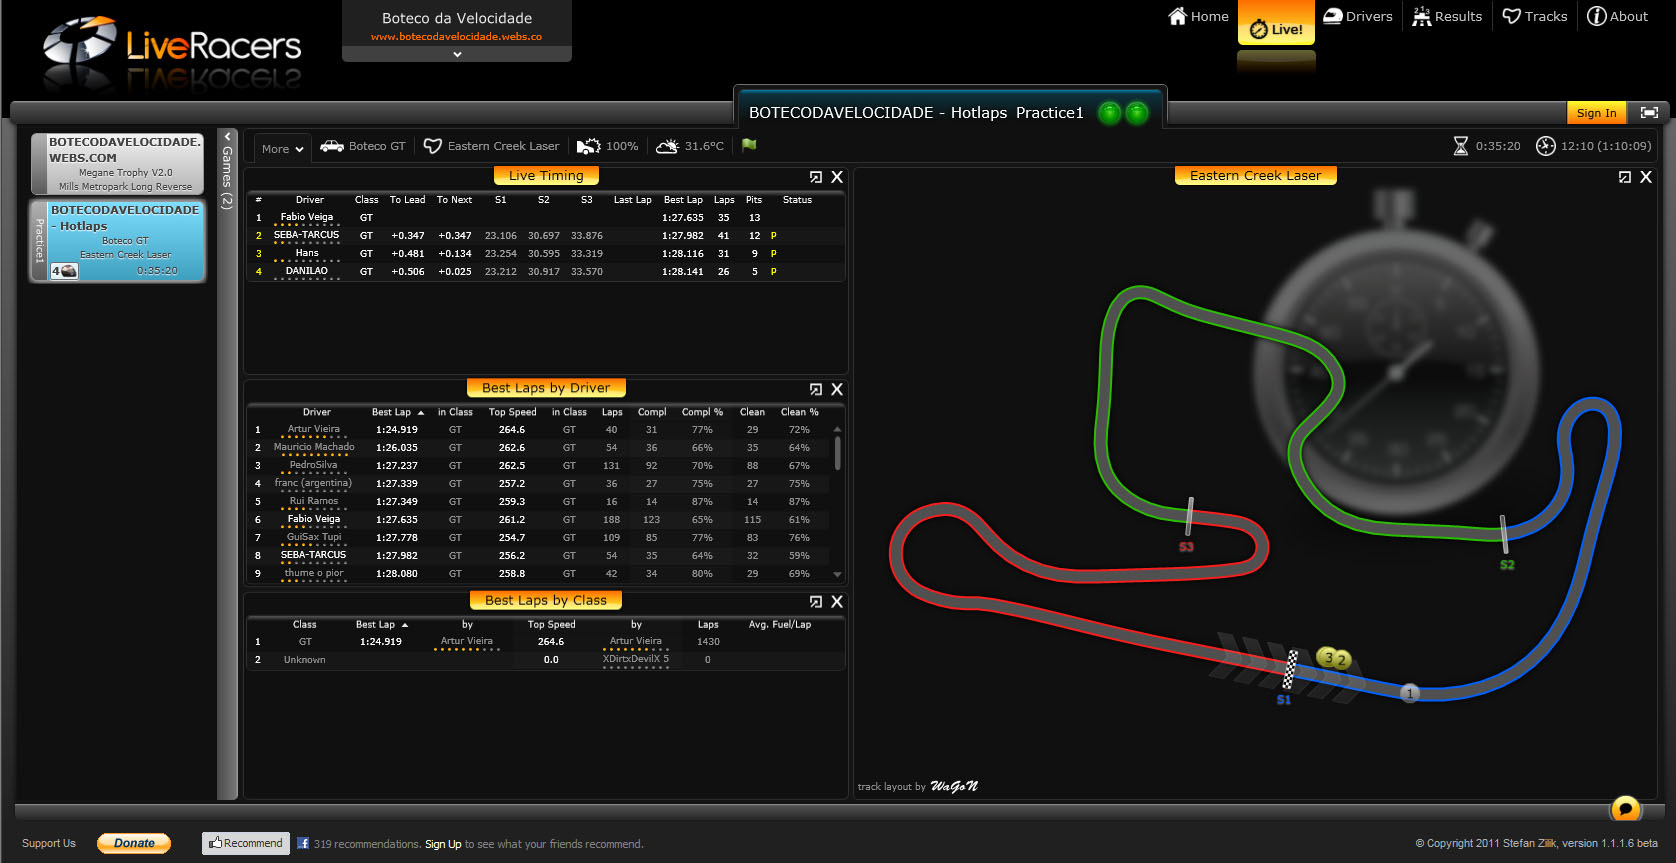1676x863 pixels.
Task: Click the Live Timing panel title
Action: [546, 176]
